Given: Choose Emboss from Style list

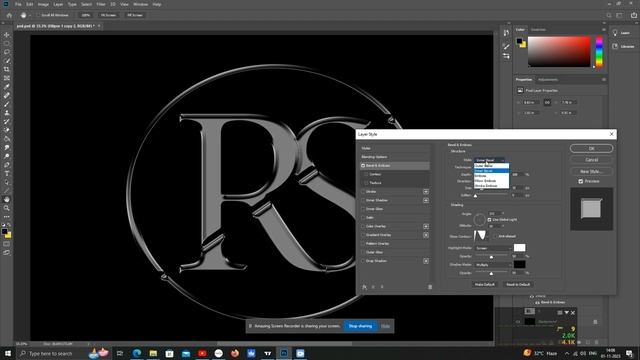Looking at the screenshot, I should [491, 176].
